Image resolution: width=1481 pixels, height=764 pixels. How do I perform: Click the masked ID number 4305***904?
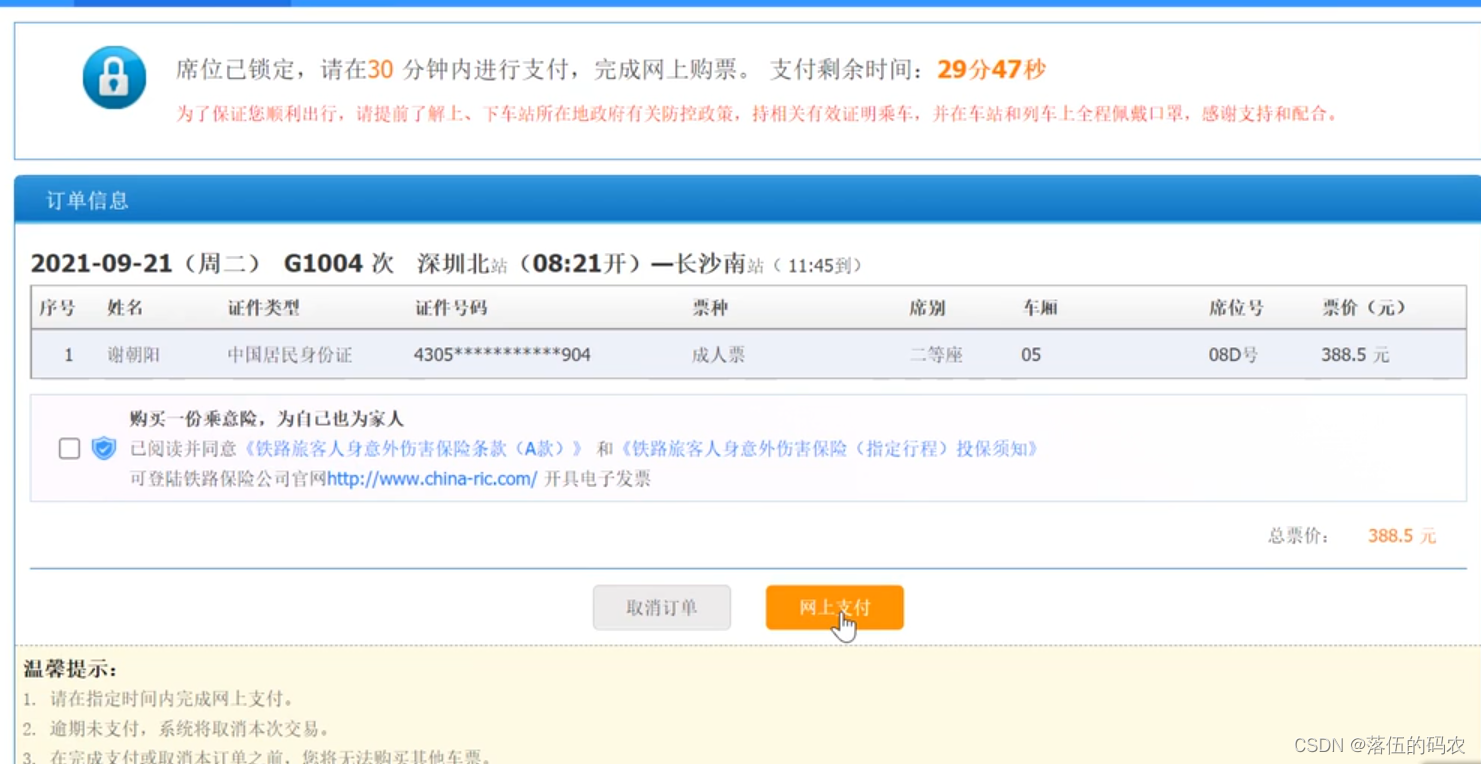pos(499,354)
